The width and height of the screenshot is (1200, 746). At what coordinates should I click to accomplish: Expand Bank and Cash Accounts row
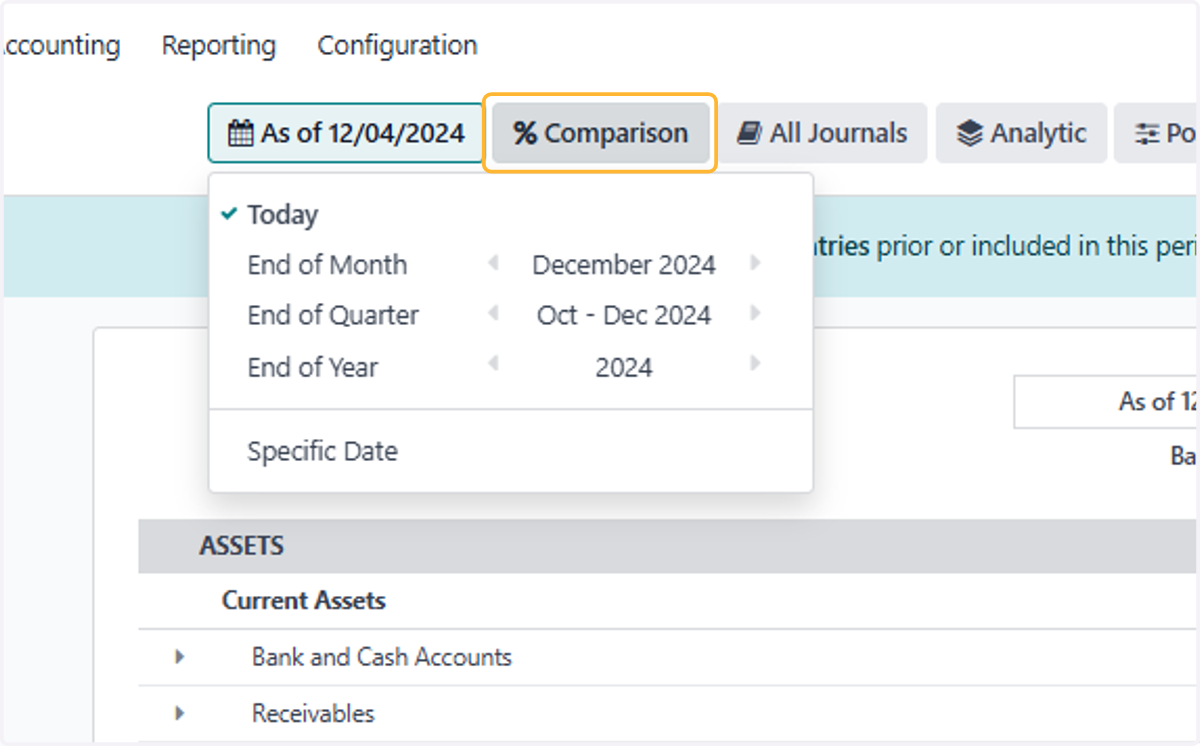coord(180,657)
